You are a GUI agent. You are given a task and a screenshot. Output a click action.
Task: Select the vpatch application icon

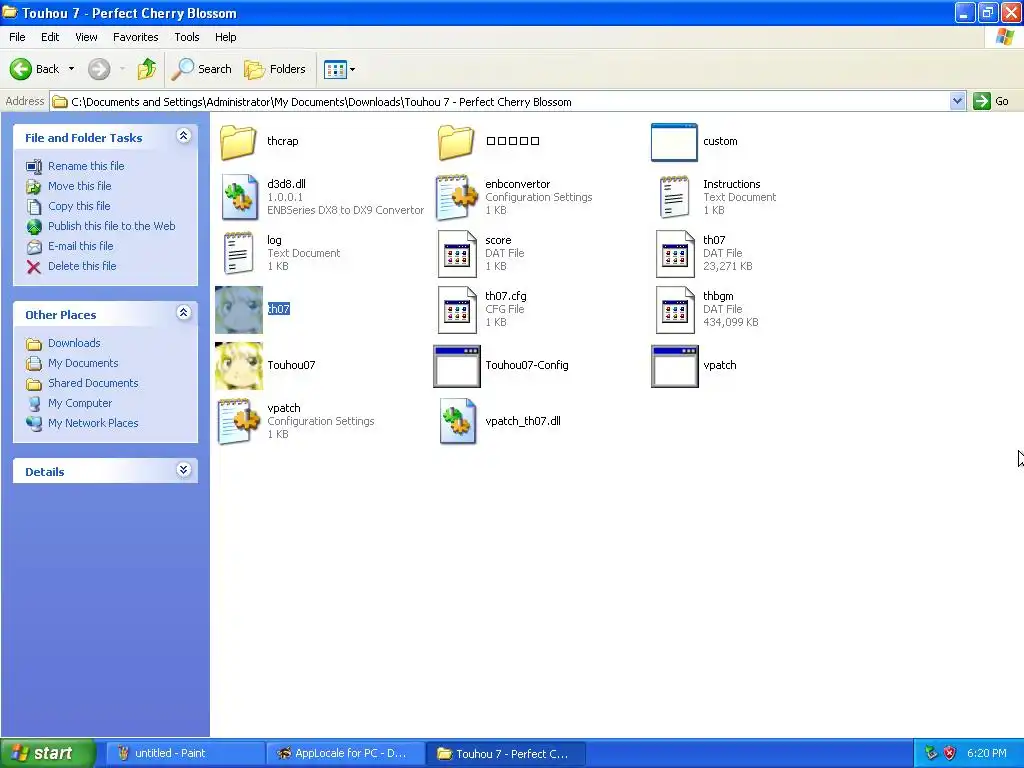pos(675,366)
